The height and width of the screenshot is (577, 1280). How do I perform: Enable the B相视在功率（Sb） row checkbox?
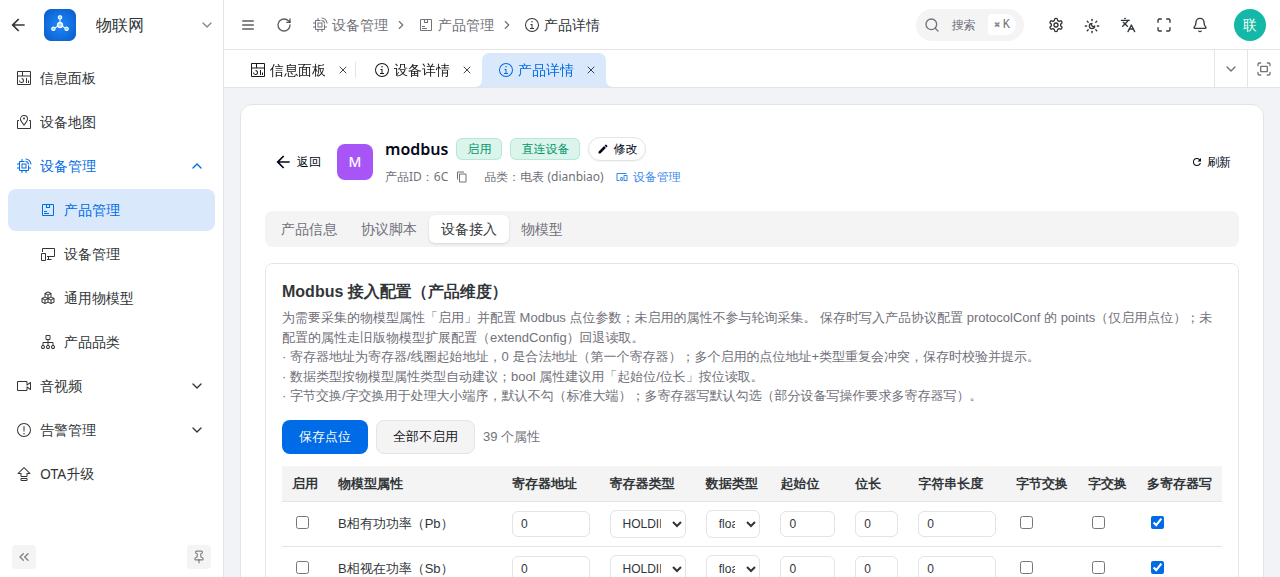(303, 567)
